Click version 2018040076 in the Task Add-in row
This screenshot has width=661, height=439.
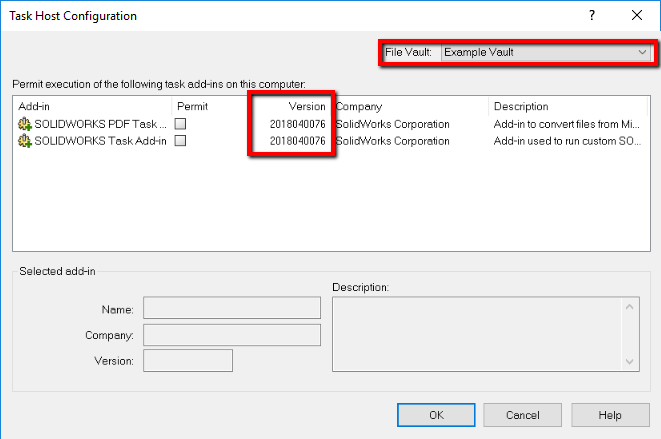point(298,141)
